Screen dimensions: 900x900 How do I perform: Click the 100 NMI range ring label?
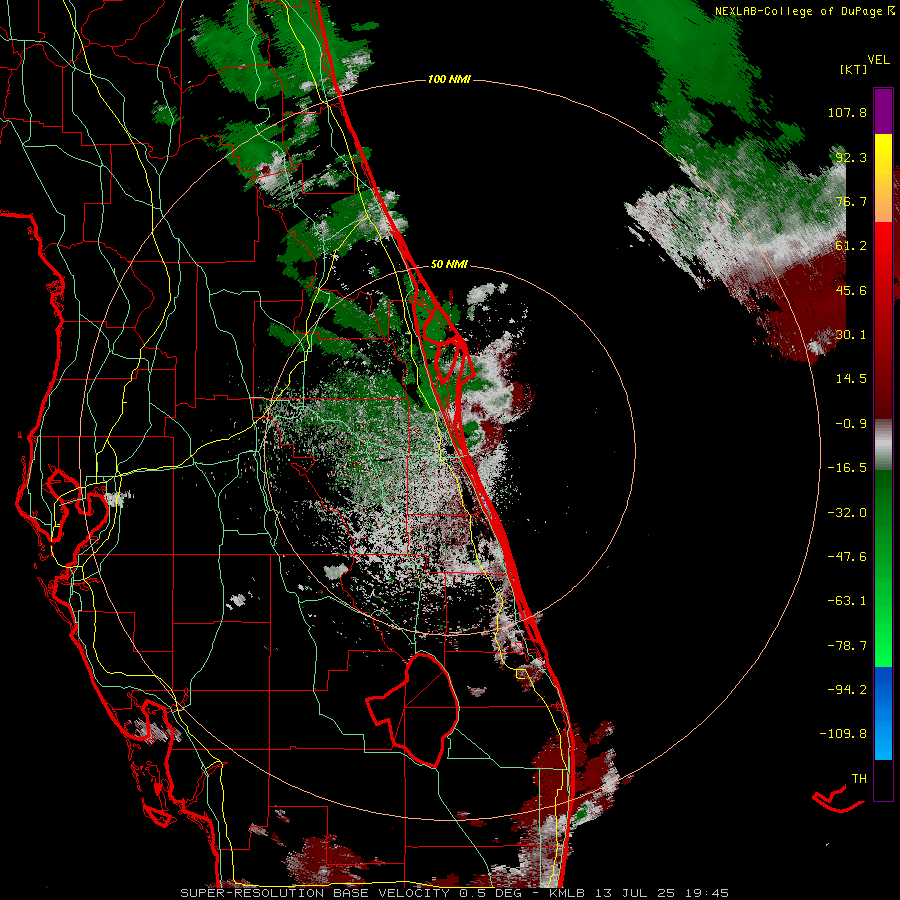tap(449, 79)
